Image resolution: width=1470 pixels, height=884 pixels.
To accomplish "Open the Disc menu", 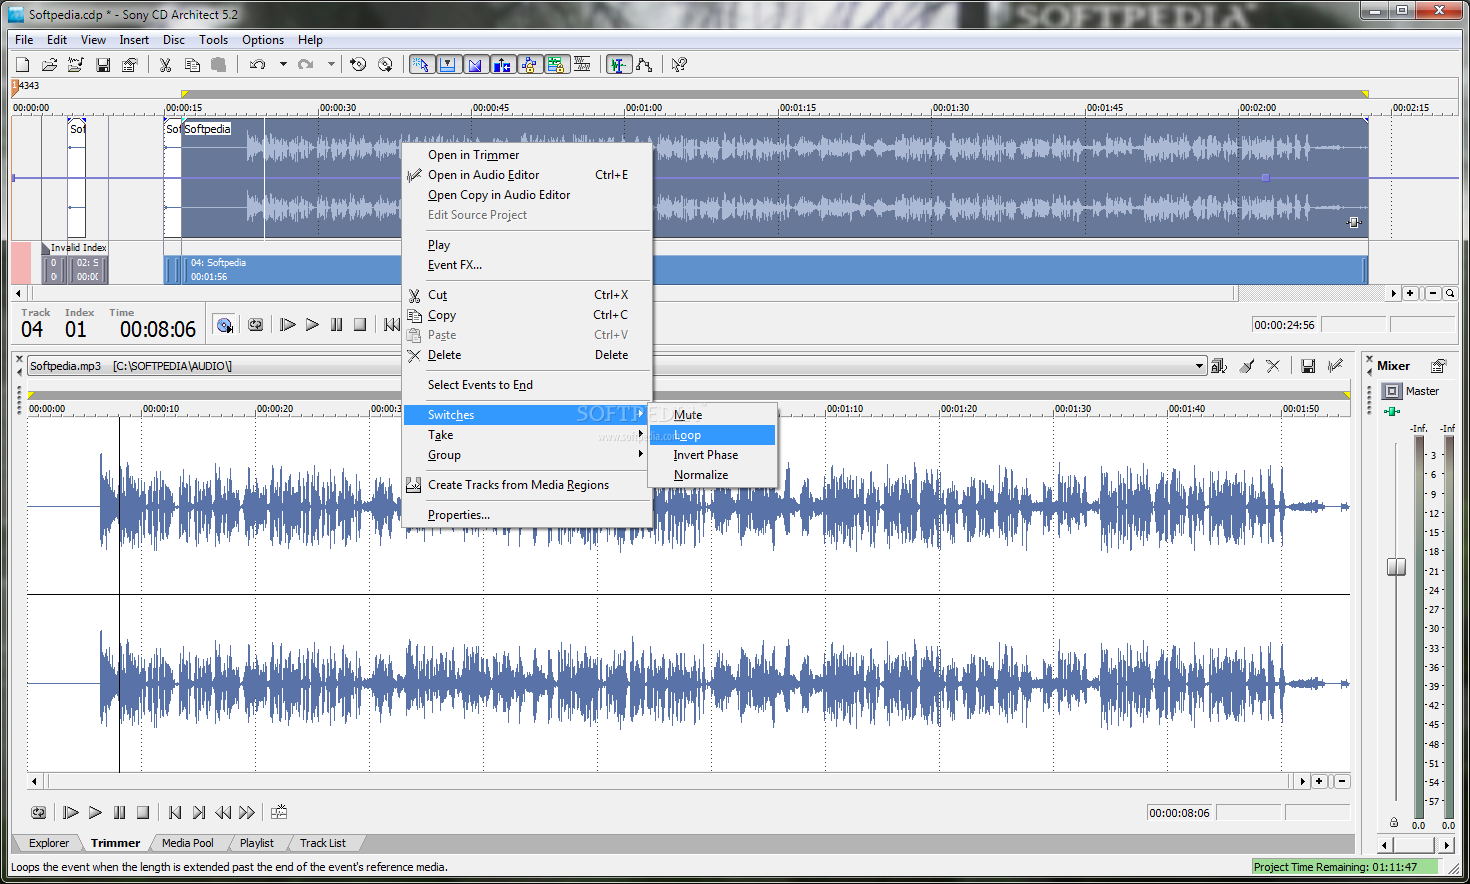I will [x=174, y=40].
